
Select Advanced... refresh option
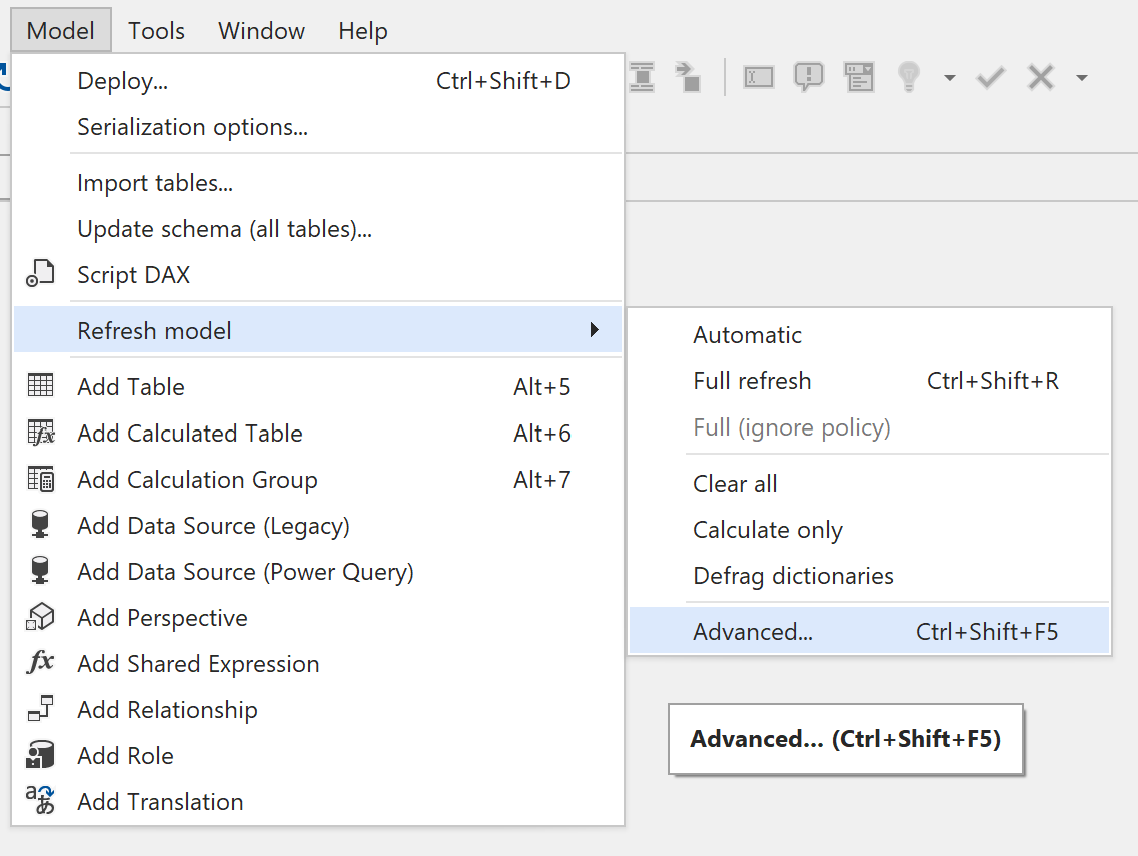[753, 632]
